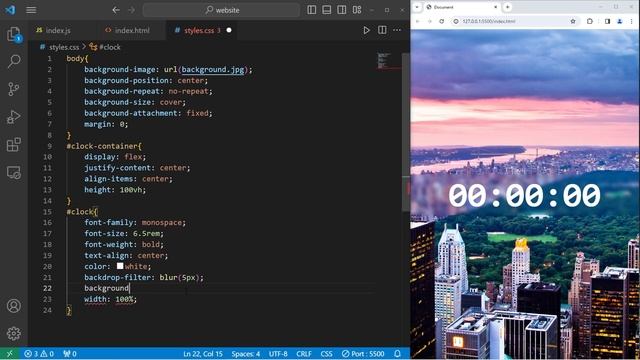Open the Source Control view
The image size is (640, 360).
pos(14,89)
